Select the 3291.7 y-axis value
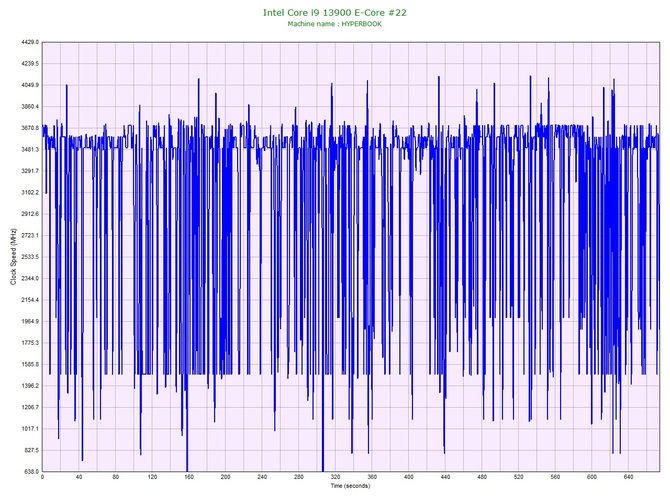Image resolution: width=670 pixels, height=503 pixels. 30,171
